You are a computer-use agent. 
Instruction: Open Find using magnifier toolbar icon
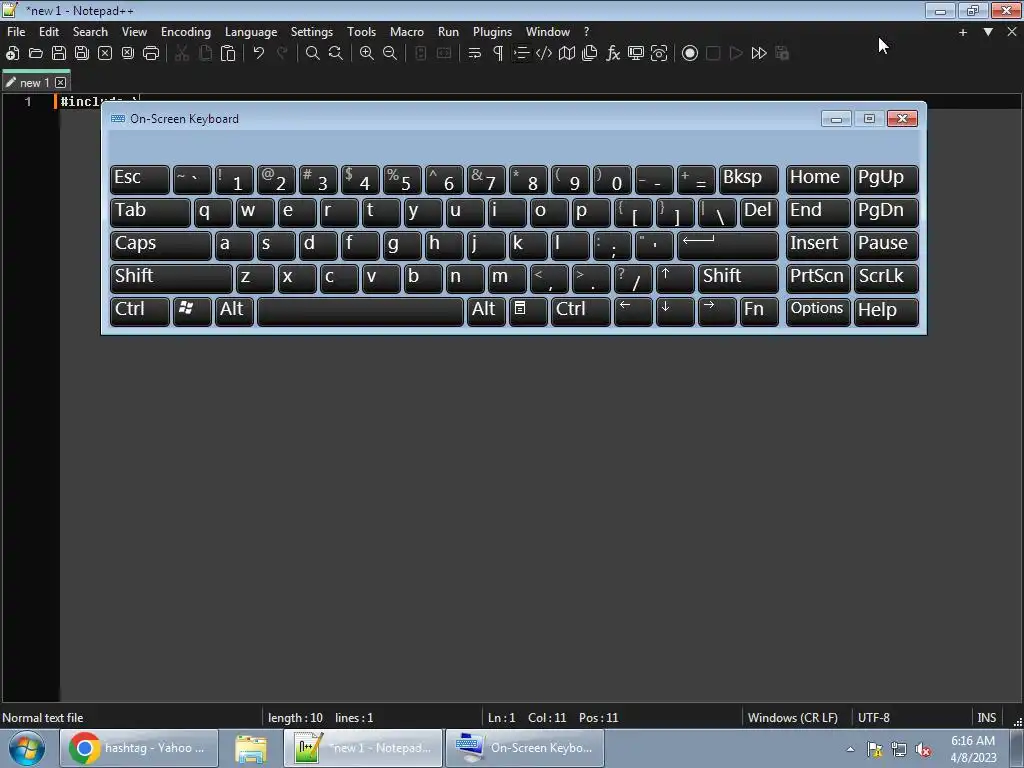coord(313,54)
